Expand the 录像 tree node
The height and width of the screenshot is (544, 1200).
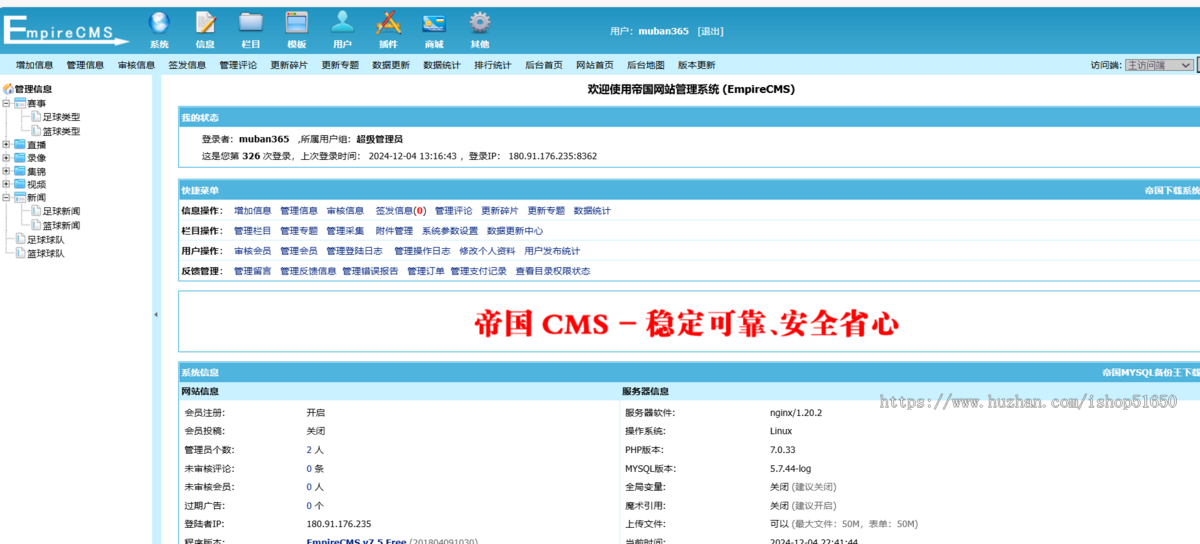pos(7,158)
